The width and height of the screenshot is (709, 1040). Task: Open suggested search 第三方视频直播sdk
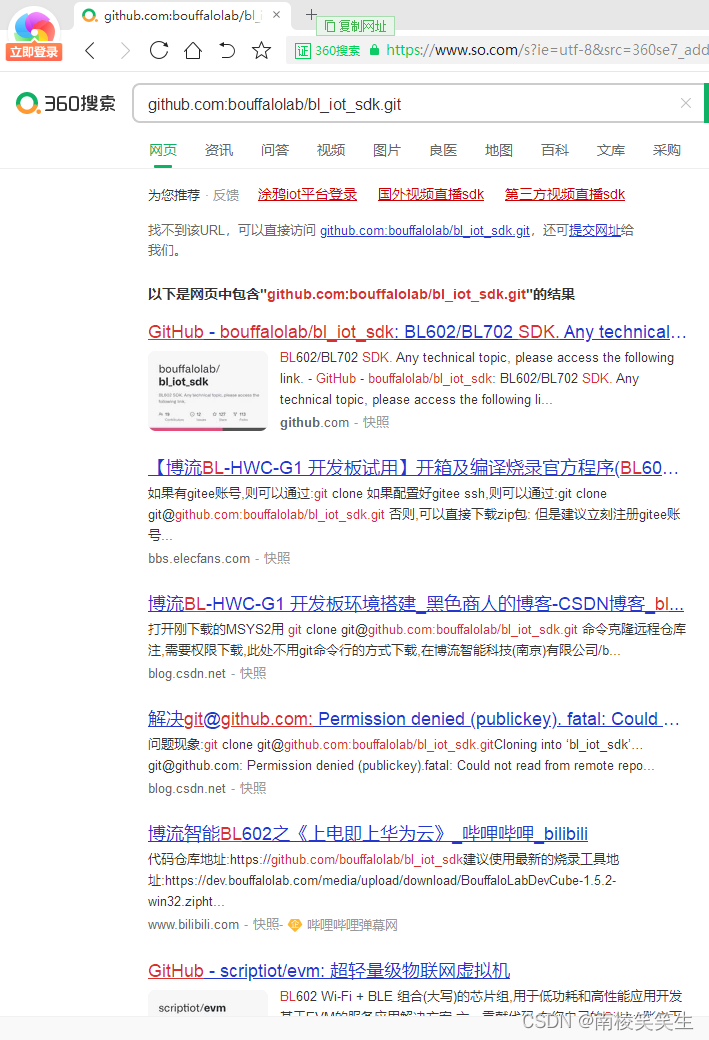(565, 194)
